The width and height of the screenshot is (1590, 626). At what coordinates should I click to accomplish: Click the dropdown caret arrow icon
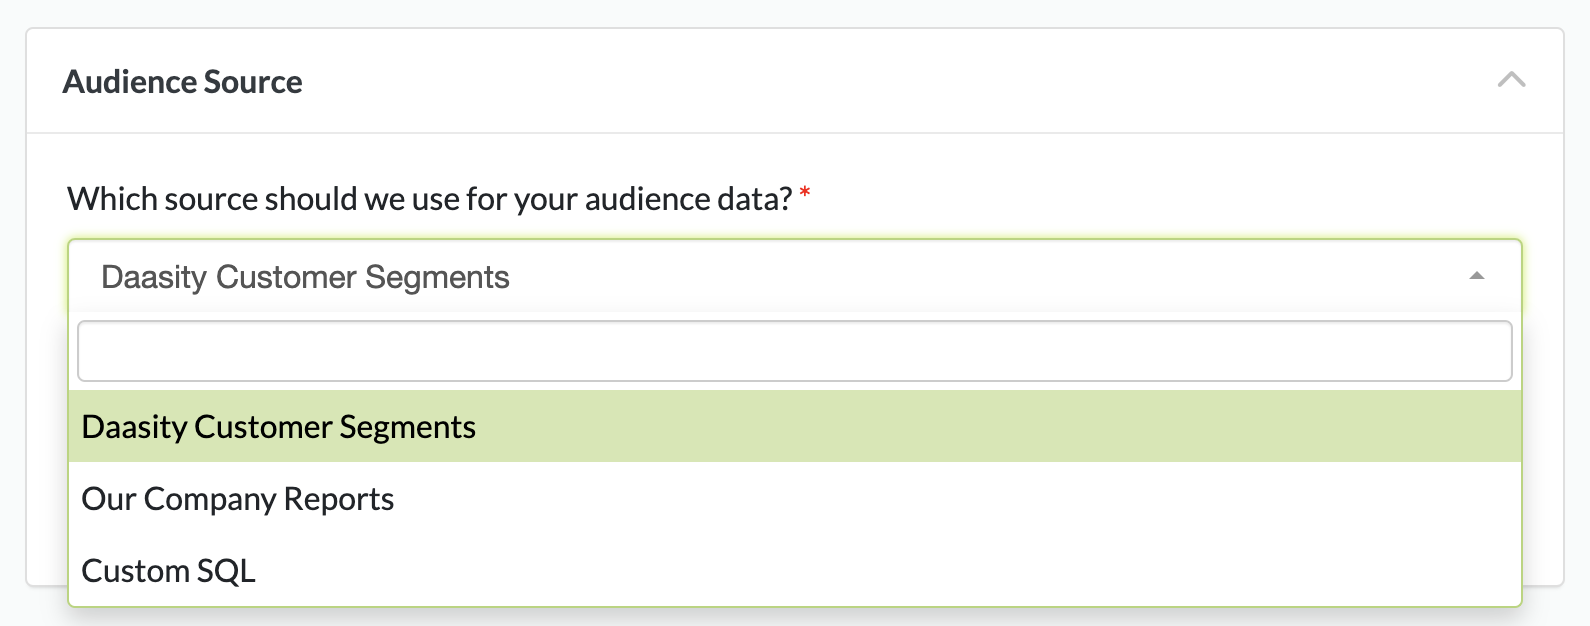pyautogui.click(x=1476, y=276)
